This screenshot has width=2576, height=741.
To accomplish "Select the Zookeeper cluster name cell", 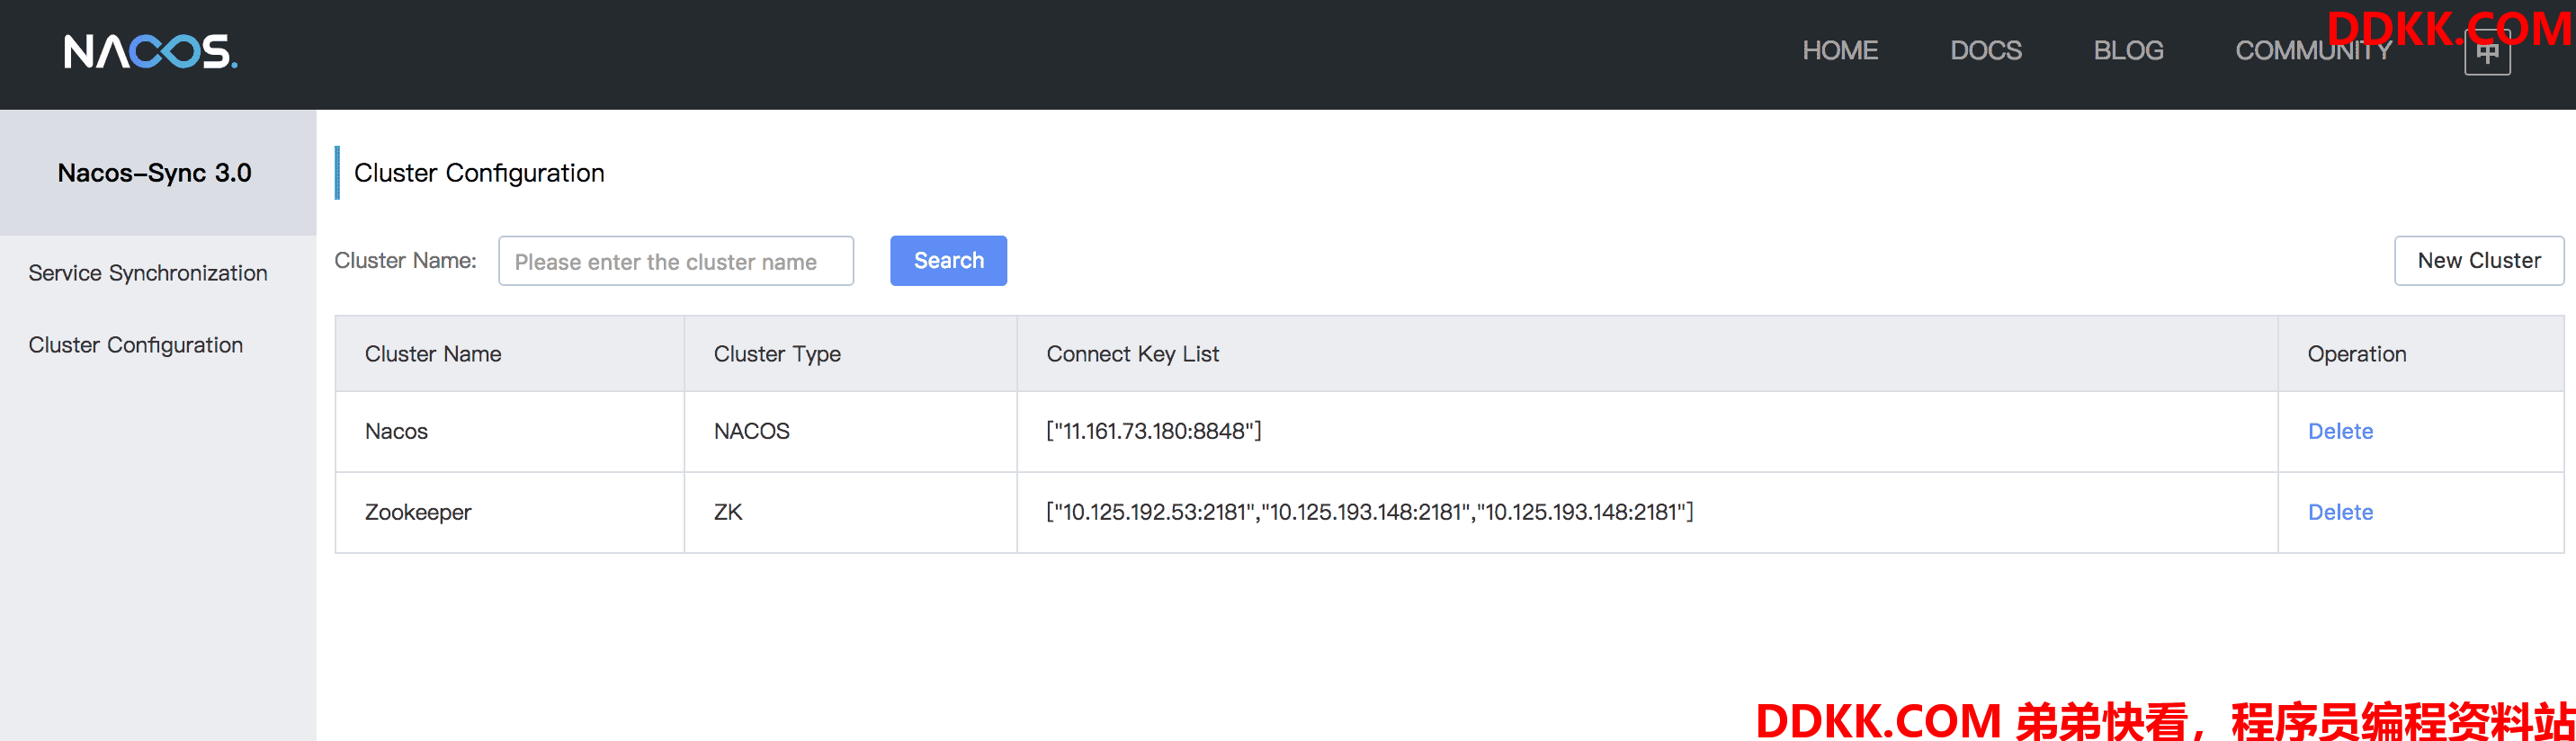I will point(510,512).
